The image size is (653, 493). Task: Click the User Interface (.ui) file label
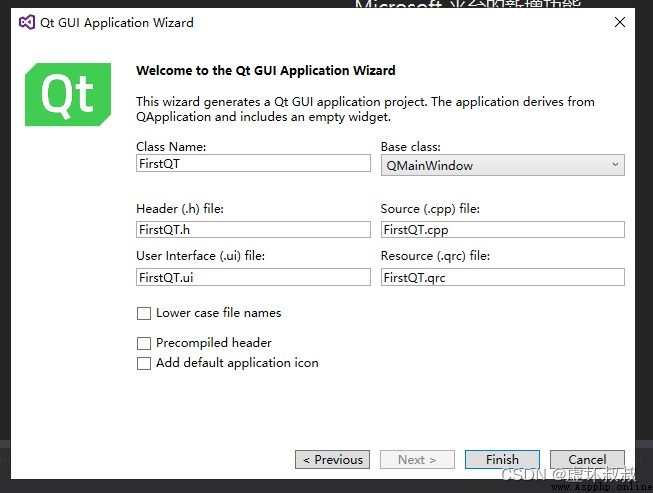[200, 256]
